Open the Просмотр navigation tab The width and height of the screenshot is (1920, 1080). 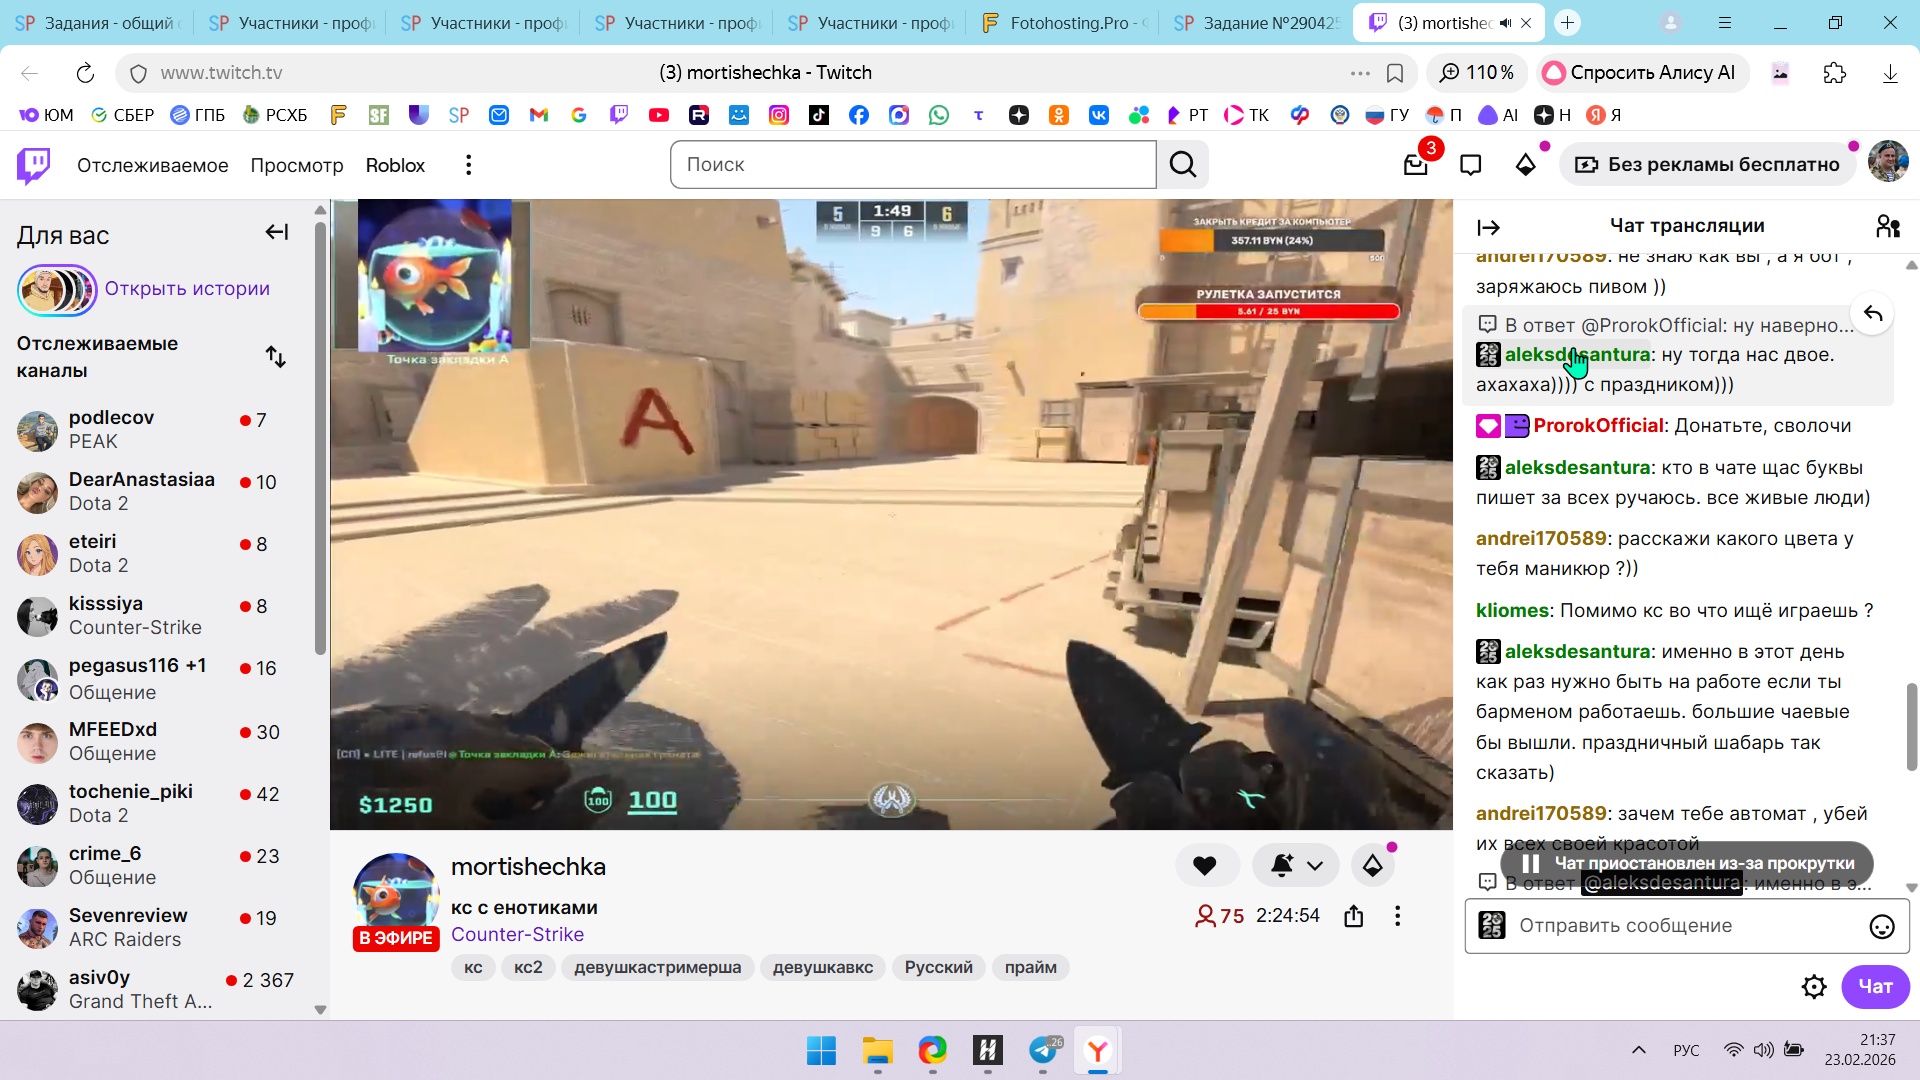(x=296, y=165)
